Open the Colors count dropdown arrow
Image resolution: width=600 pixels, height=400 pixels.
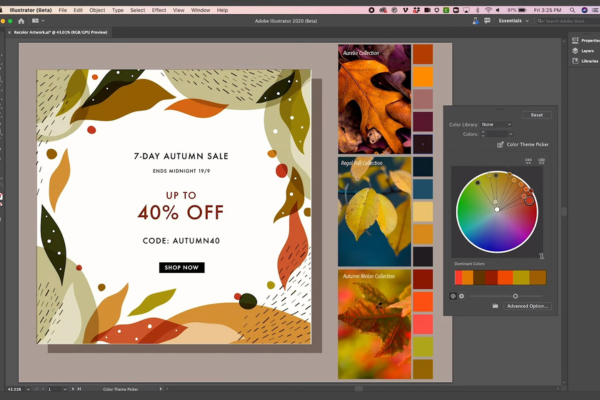pos(510,134)
